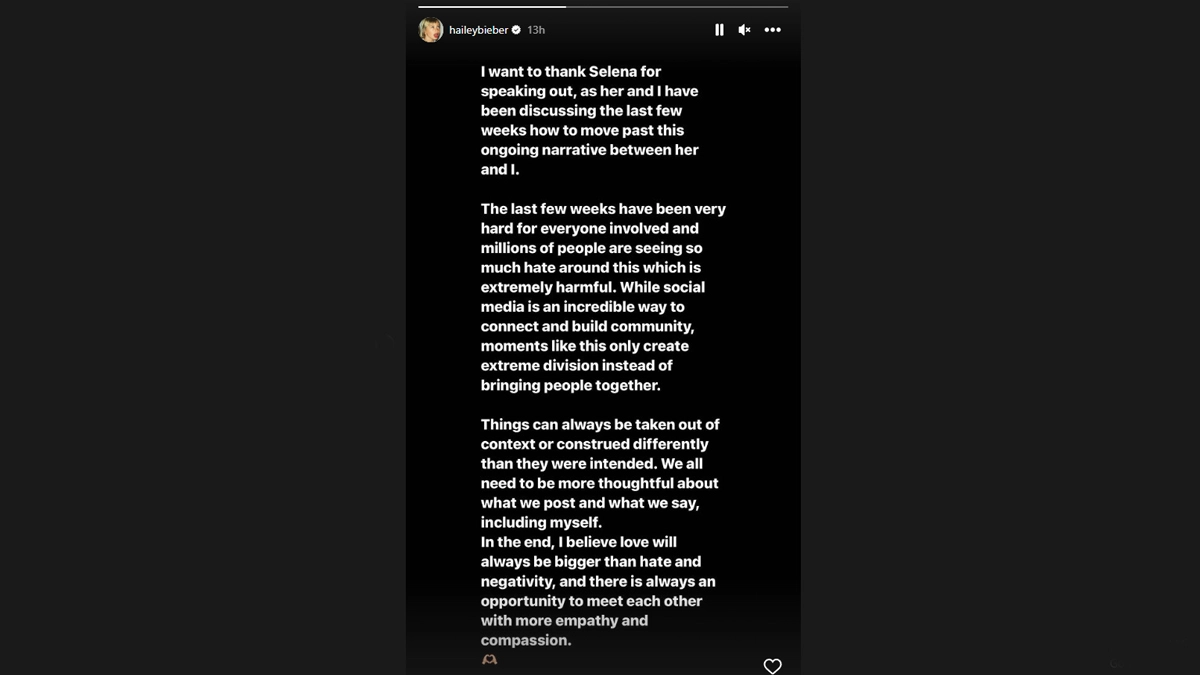Image resolution: width=1200 pixels, height=675 pixels.
Task: Open the three-dot more options menu
Action: 772,30
